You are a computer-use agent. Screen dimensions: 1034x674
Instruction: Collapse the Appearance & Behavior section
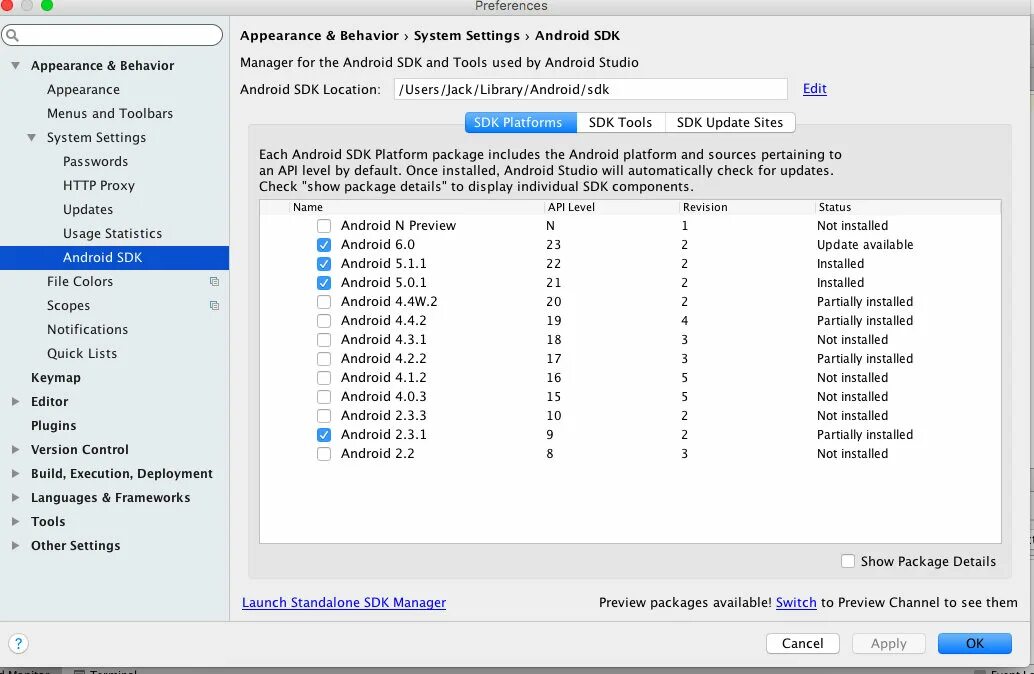(15, 65)
